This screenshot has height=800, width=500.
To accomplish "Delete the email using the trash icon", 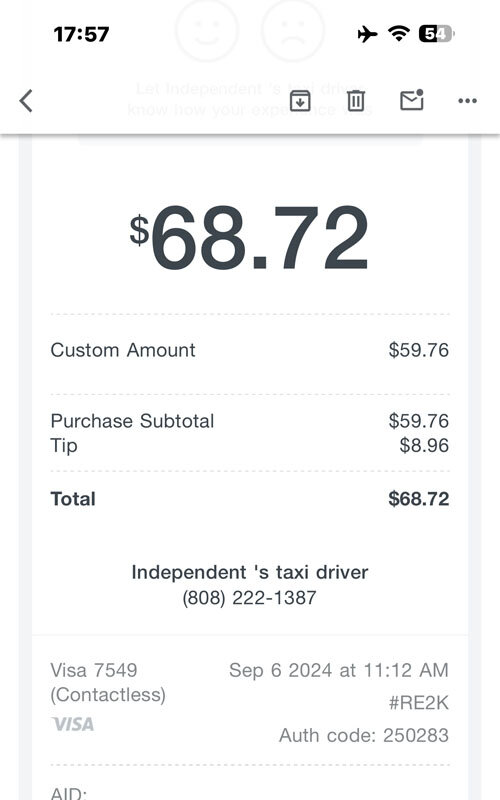I will pos(356,101).
